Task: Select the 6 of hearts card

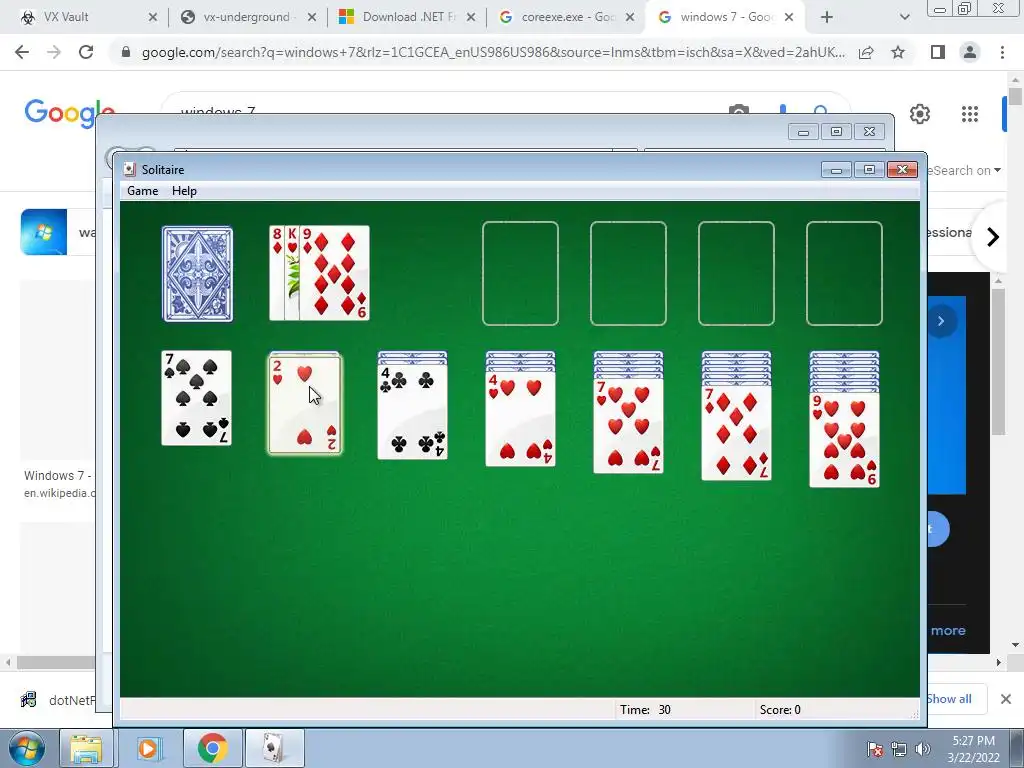Action: 844,440
